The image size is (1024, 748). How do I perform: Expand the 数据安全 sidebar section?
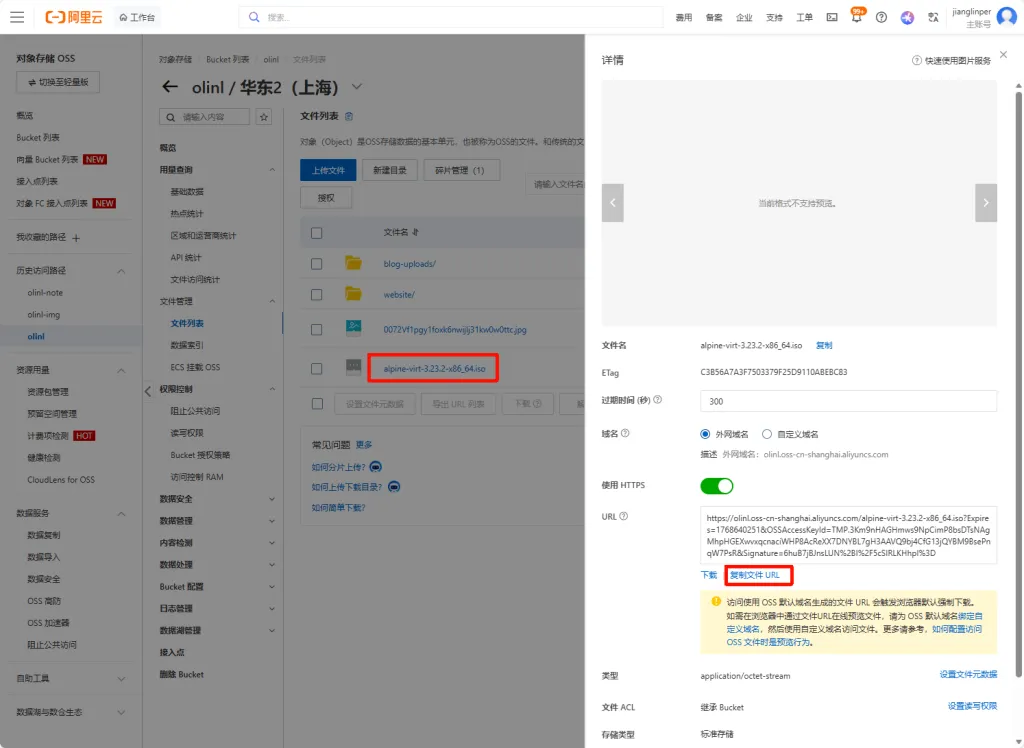pos(273,499)
